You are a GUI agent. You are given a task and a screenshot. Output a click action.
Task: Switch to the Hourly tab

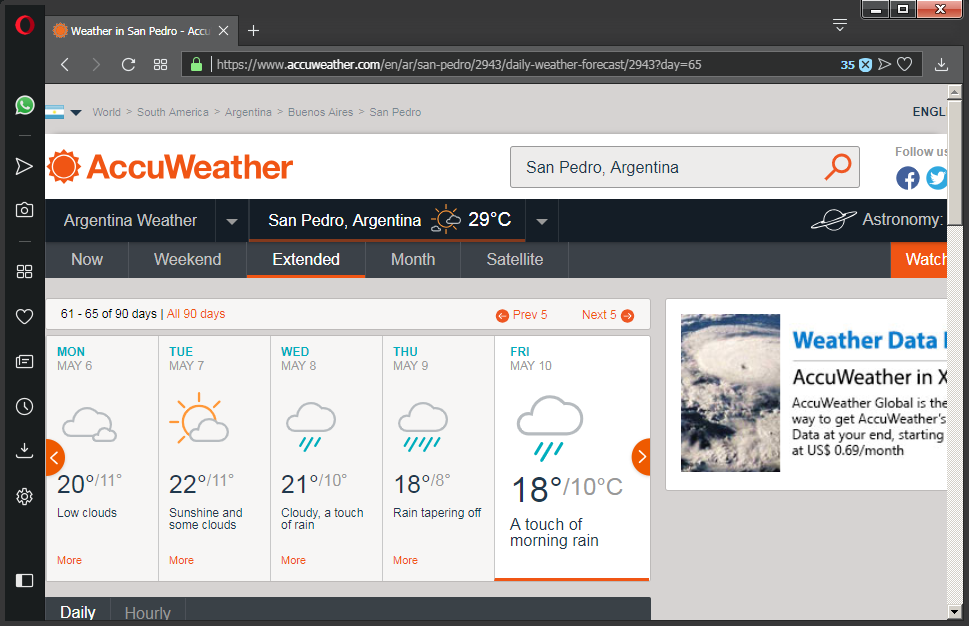click(148, 612)
